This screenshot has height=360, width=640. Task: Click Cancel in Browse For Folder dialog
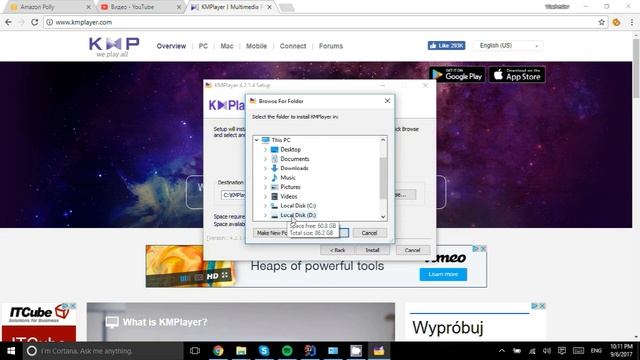pos(369,233)
